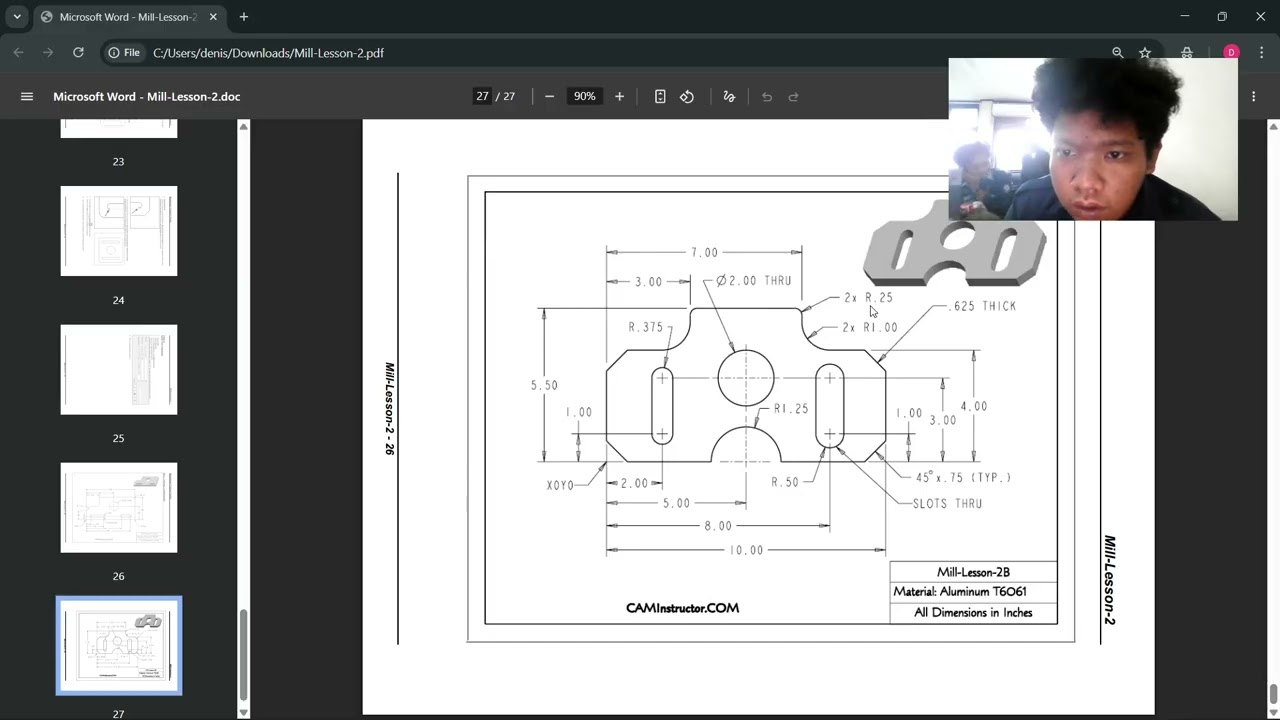Minimize the Chrome window
Viewport: 1280px width, 720px height.
tap(1185, 17)
